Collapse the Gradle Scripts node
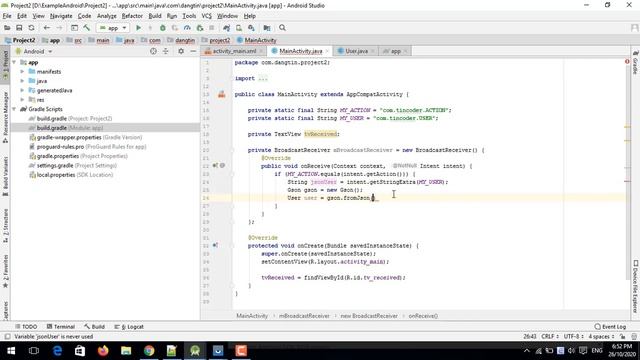Image resolution: width=640 pixels, height=360 pixels. click(14, 109)
